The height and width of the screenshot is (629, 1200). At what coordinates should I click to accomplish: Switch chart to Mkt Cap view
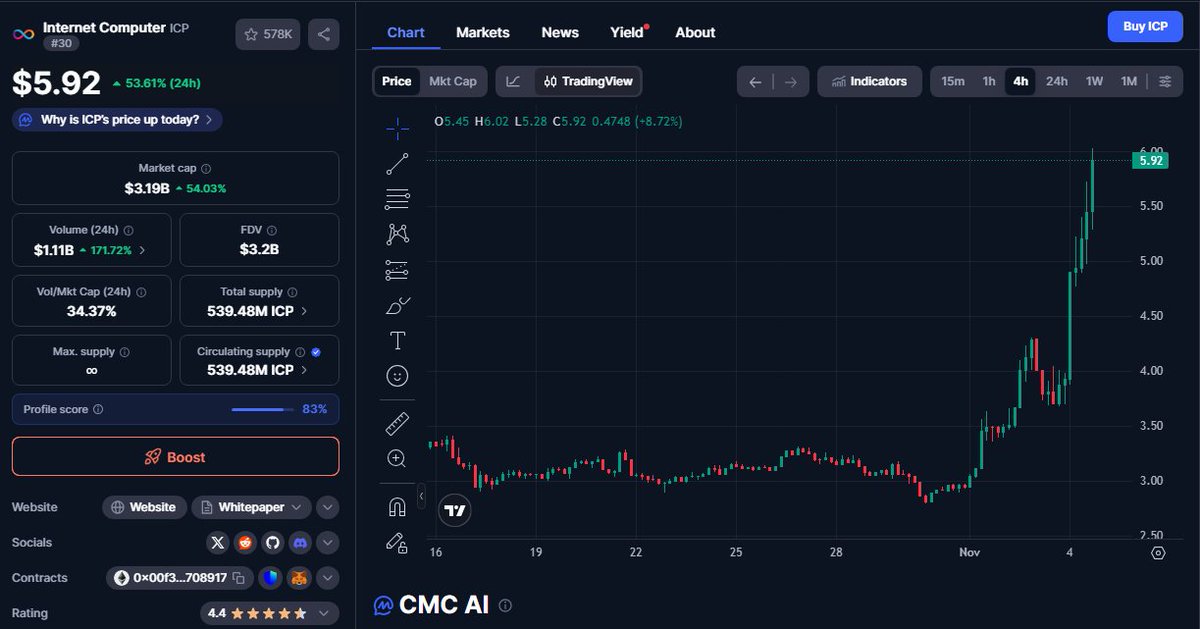point(452,81)
